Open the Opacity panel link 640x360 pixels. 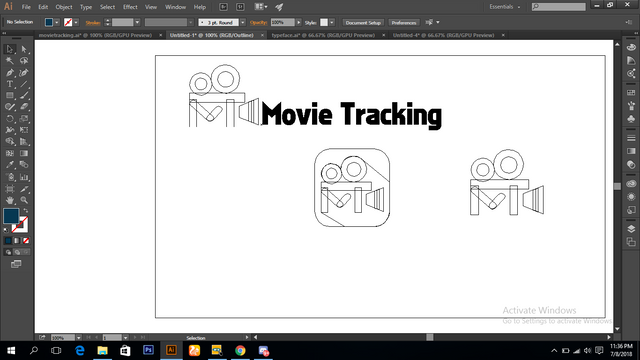(x=258, y=22)
